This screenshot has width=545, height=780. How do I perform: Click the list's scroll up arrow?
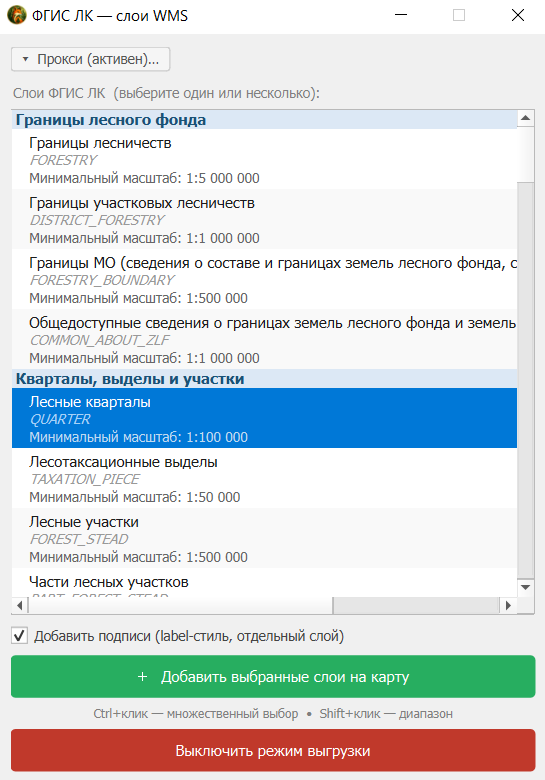526,118
